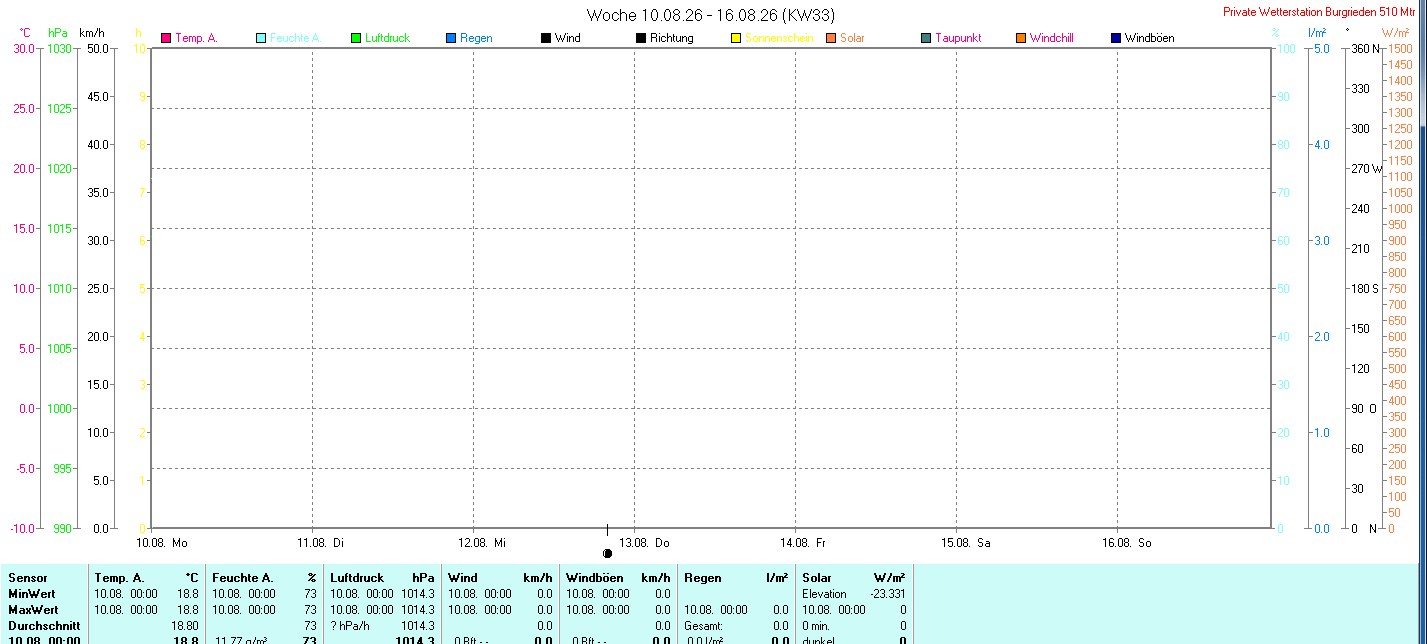Click the Luftdruck table column header
1427x644 pixels.
[357, 578]
